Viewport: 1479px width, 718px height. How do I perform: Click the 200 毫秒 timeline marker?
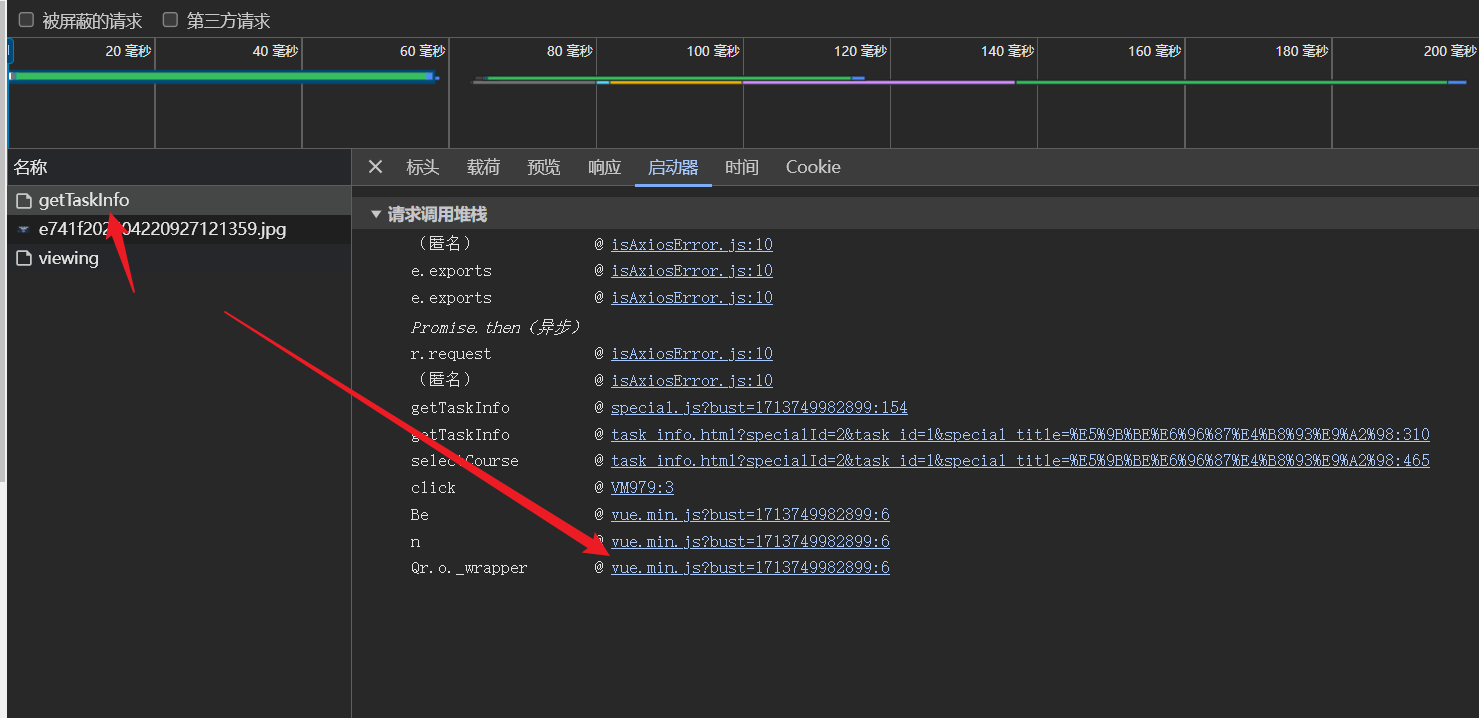1449,51
